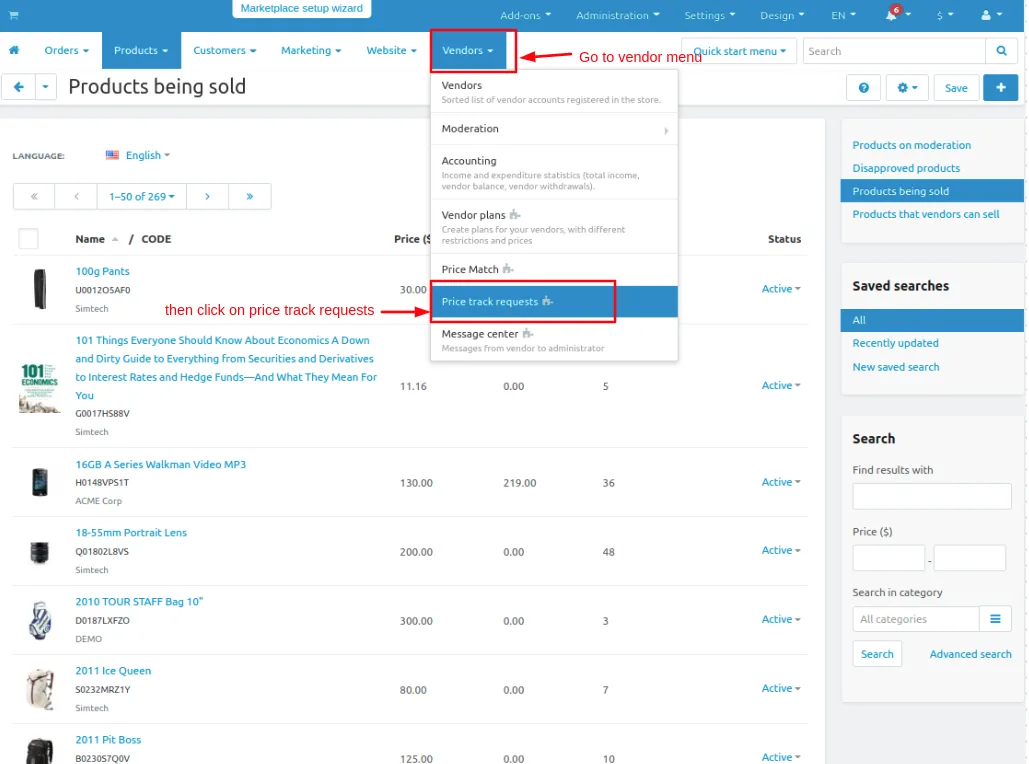
Task: Open Marketplace setup wizard
Action: (301, 9)
